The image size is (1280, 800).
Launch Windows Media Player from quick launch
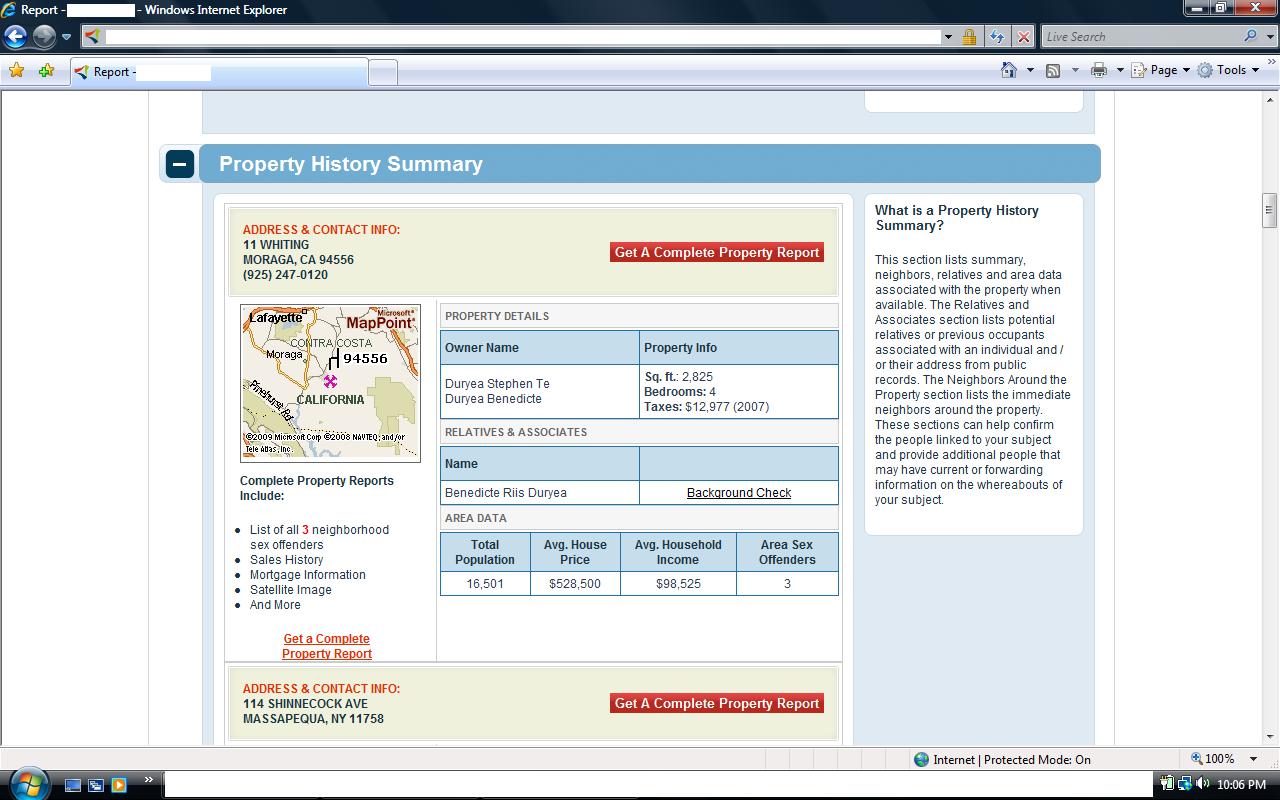119,785
